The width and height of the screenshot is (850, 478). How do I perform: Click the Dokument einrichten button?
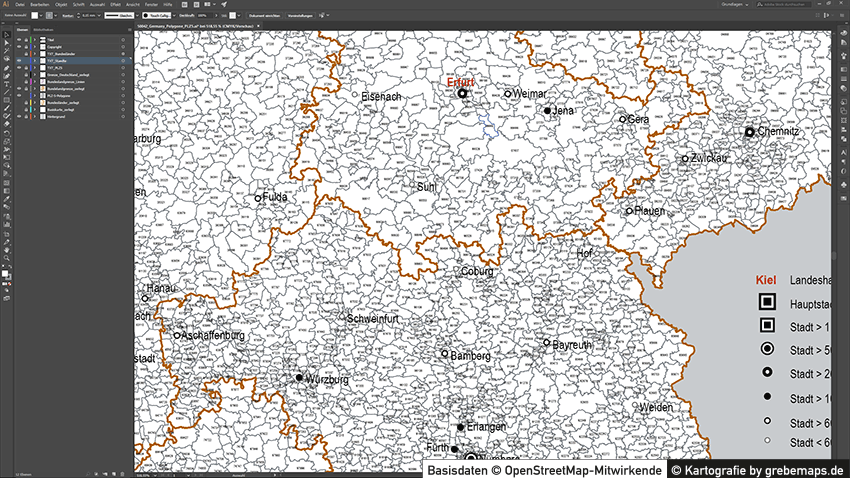click(x=264, y=15)
